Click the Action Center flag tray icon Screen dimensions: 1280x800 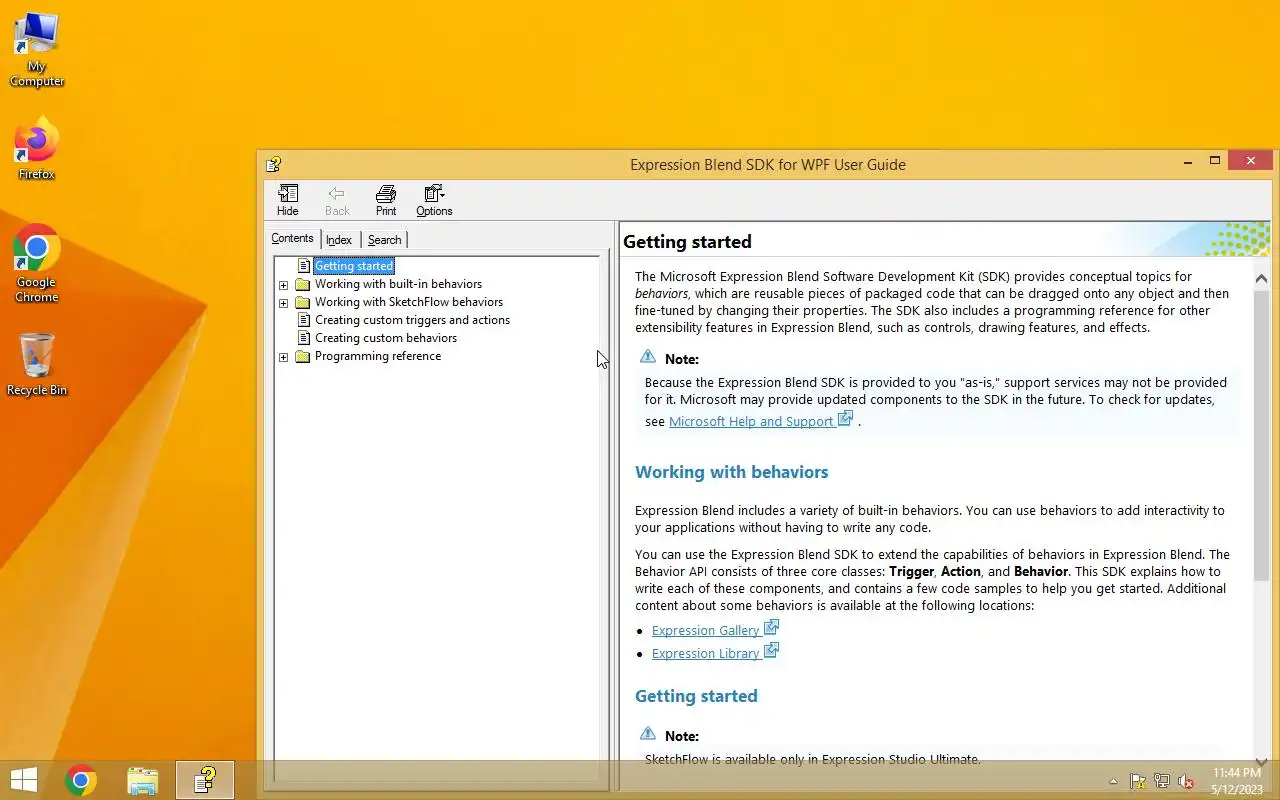[1138, 781]
